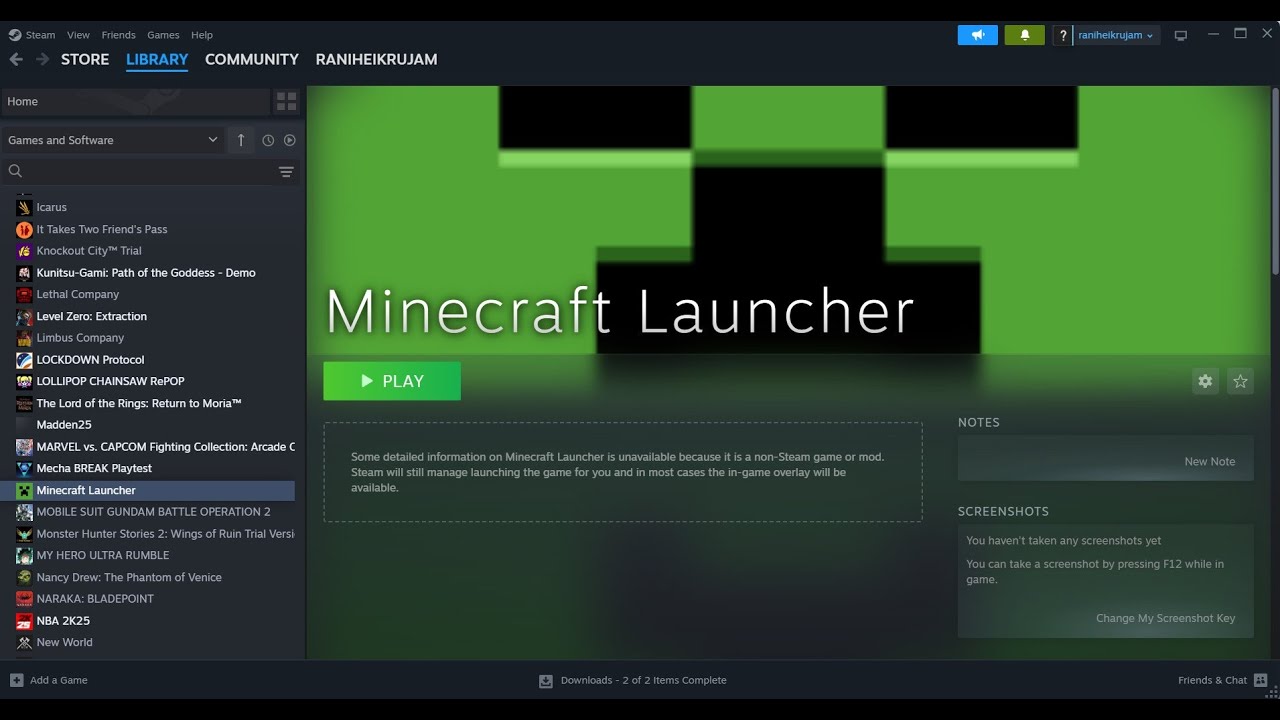Open the Friends menu
Viewport: 1280px width, 720px height.
click(x=118, y=34)
